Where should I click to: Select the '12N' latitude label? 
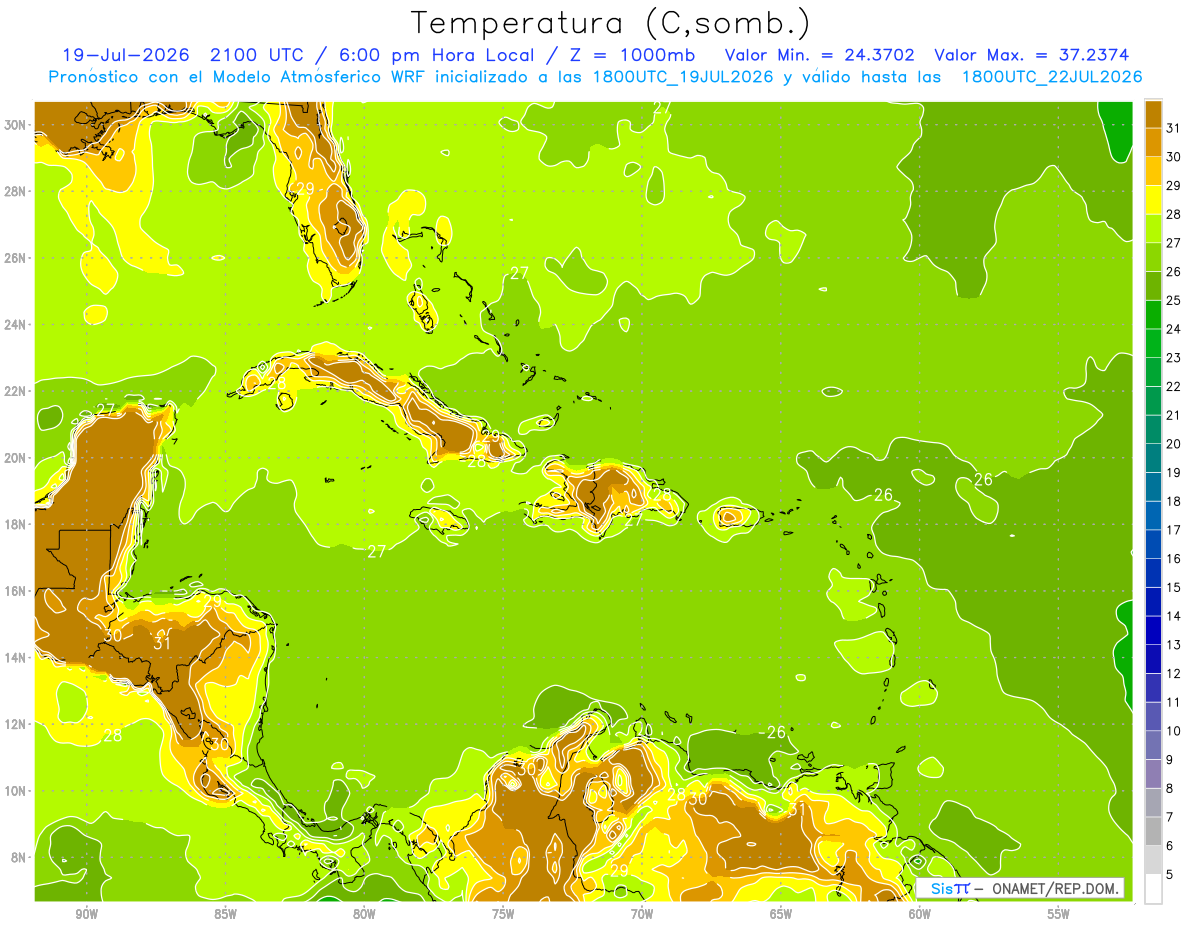click(17, 724)
